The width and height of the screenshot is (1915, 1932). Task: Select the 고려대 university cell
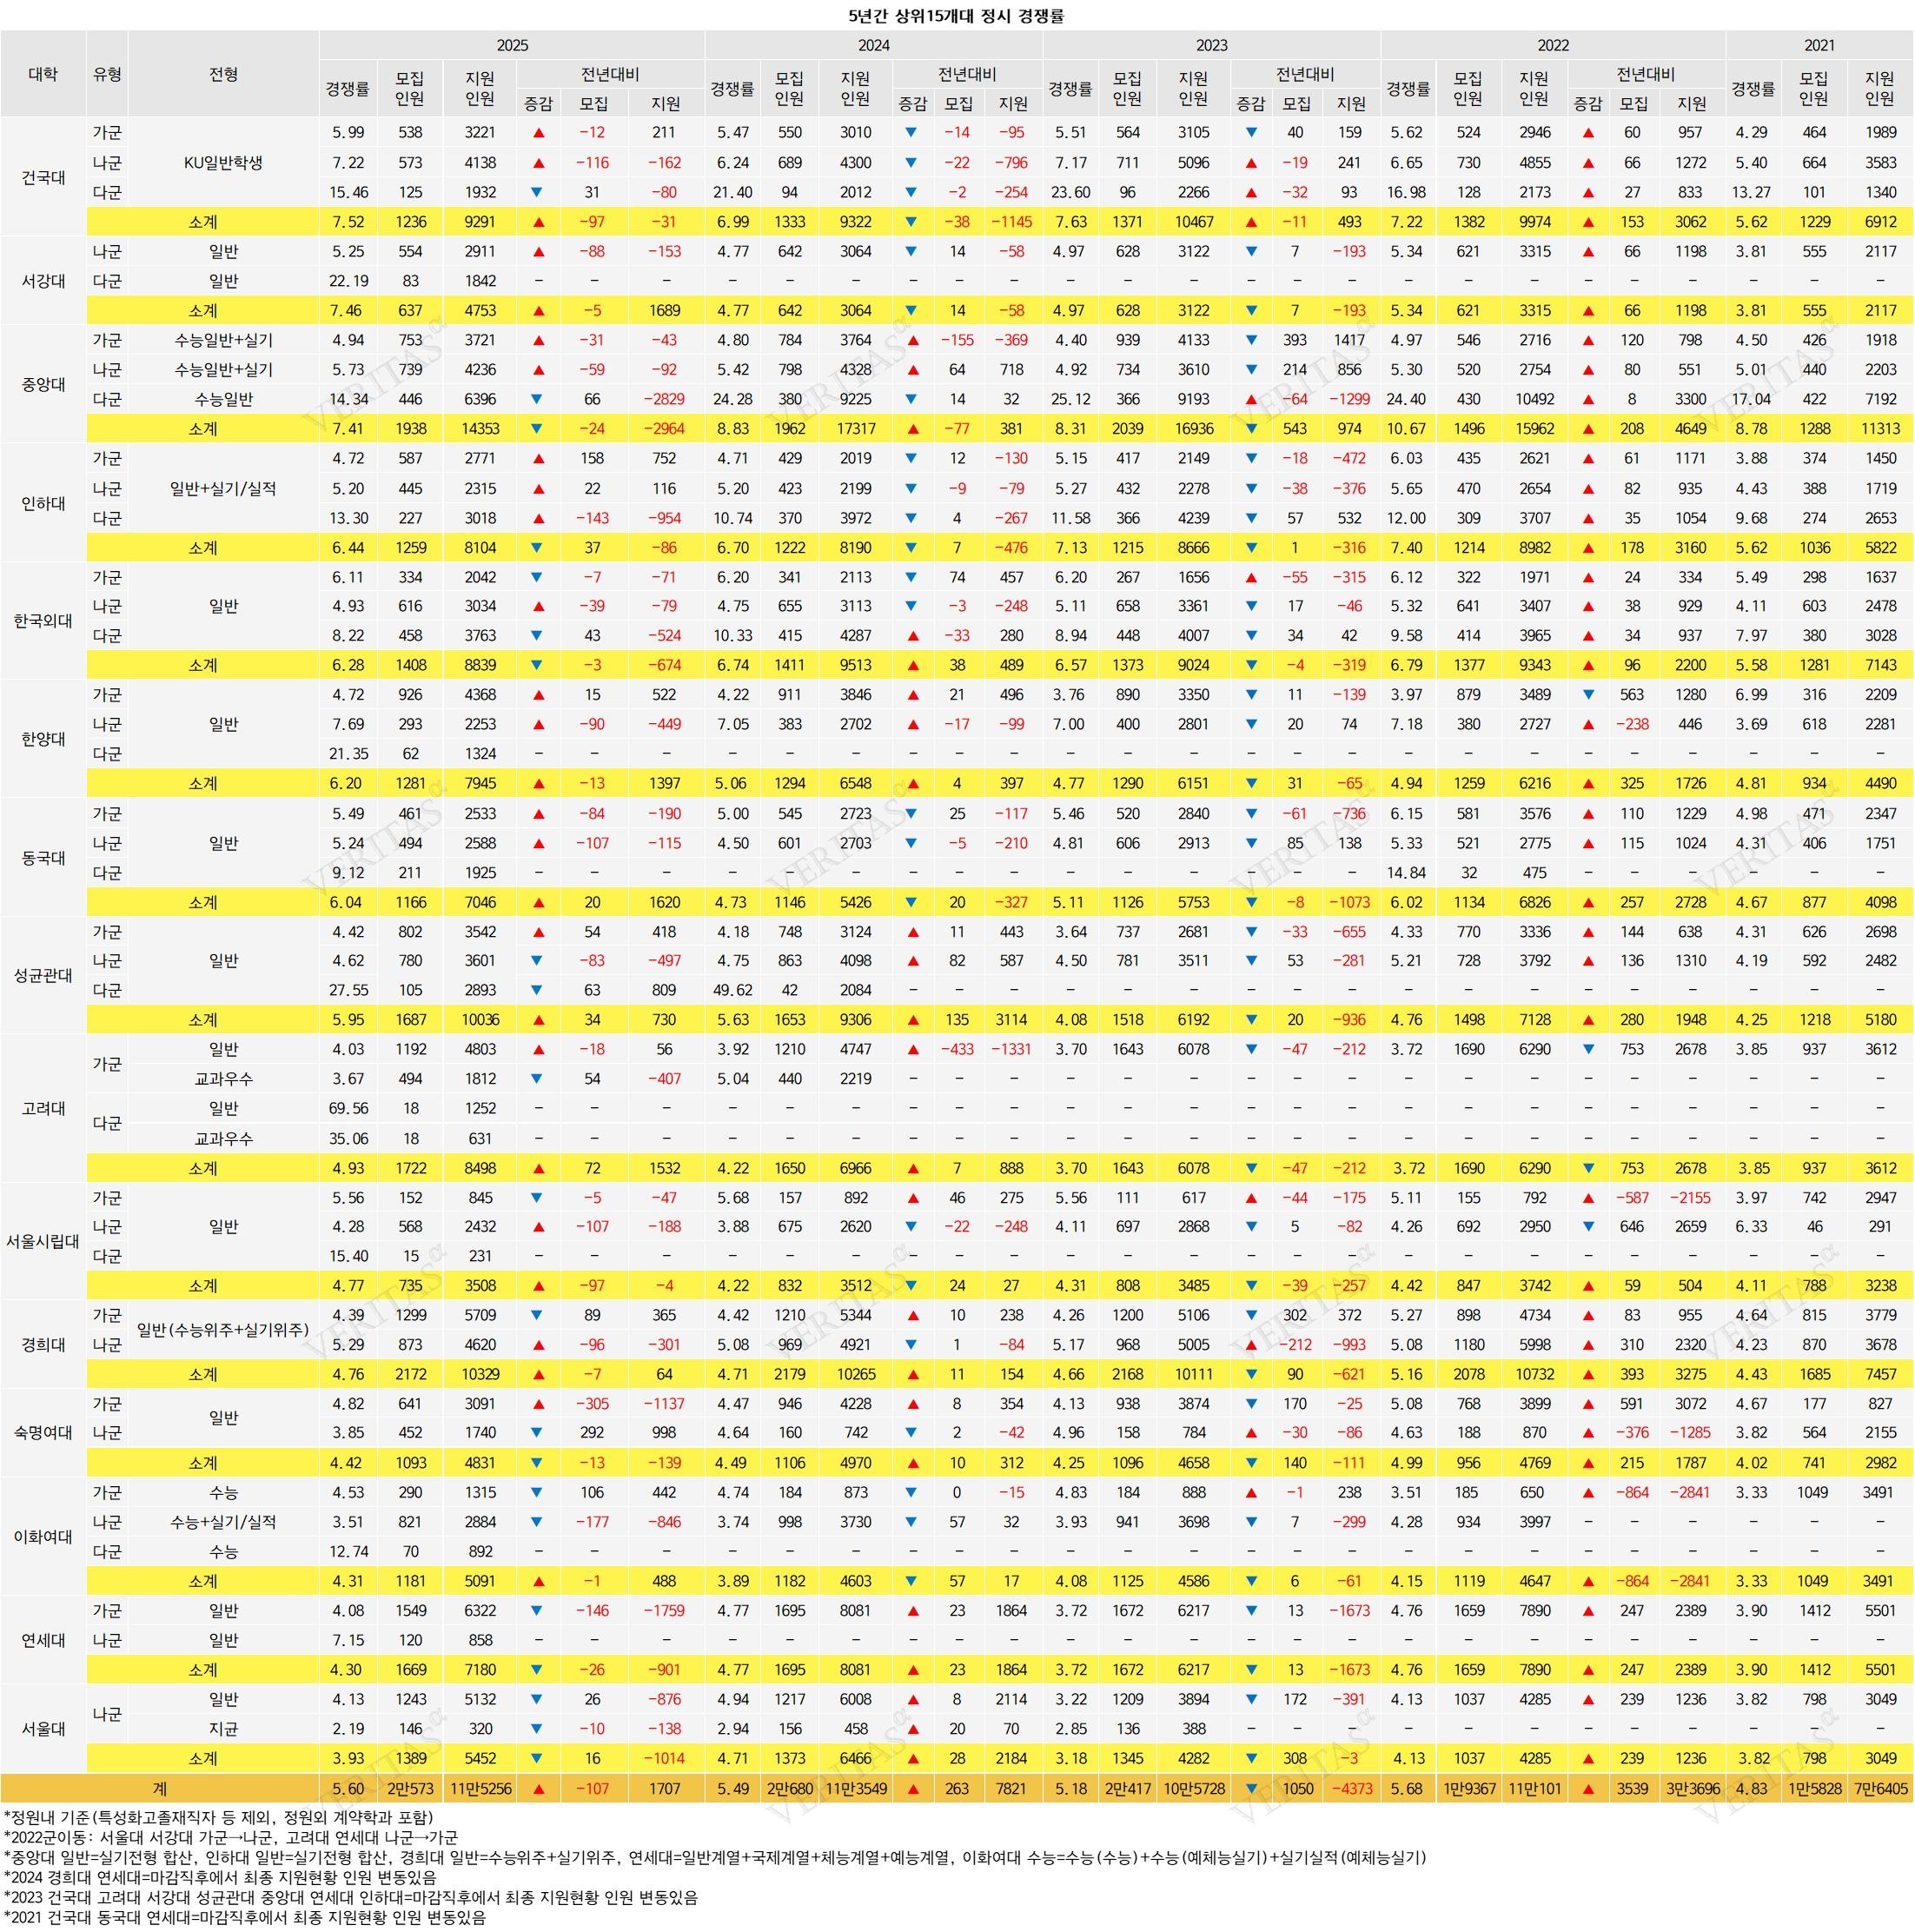point(43,1108)
